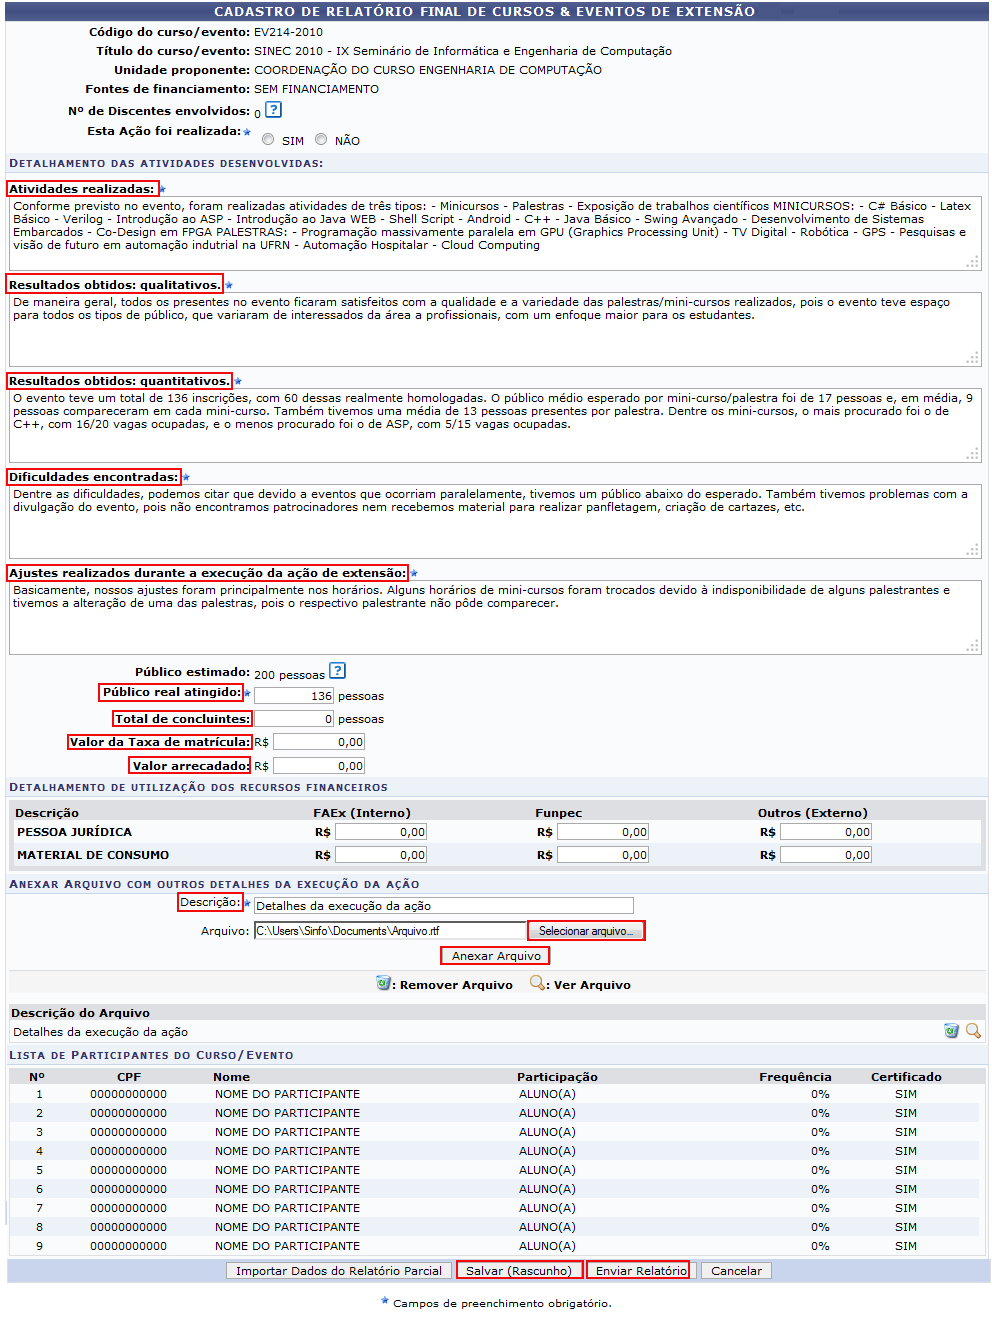The height and width of the screenshot is (1320, 992).
Task: Click FAEx field for Pessoa Jurídica
Action: (380, 832)
